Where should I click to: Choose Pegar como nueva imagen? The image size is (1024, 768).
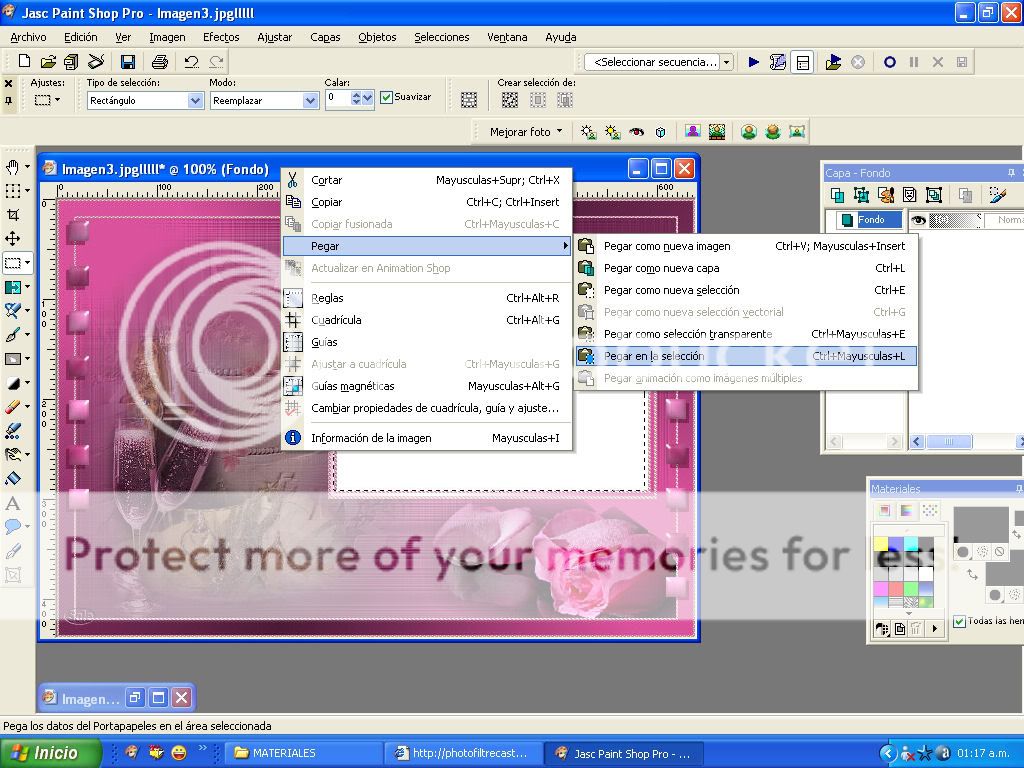(x=746, y=246)
